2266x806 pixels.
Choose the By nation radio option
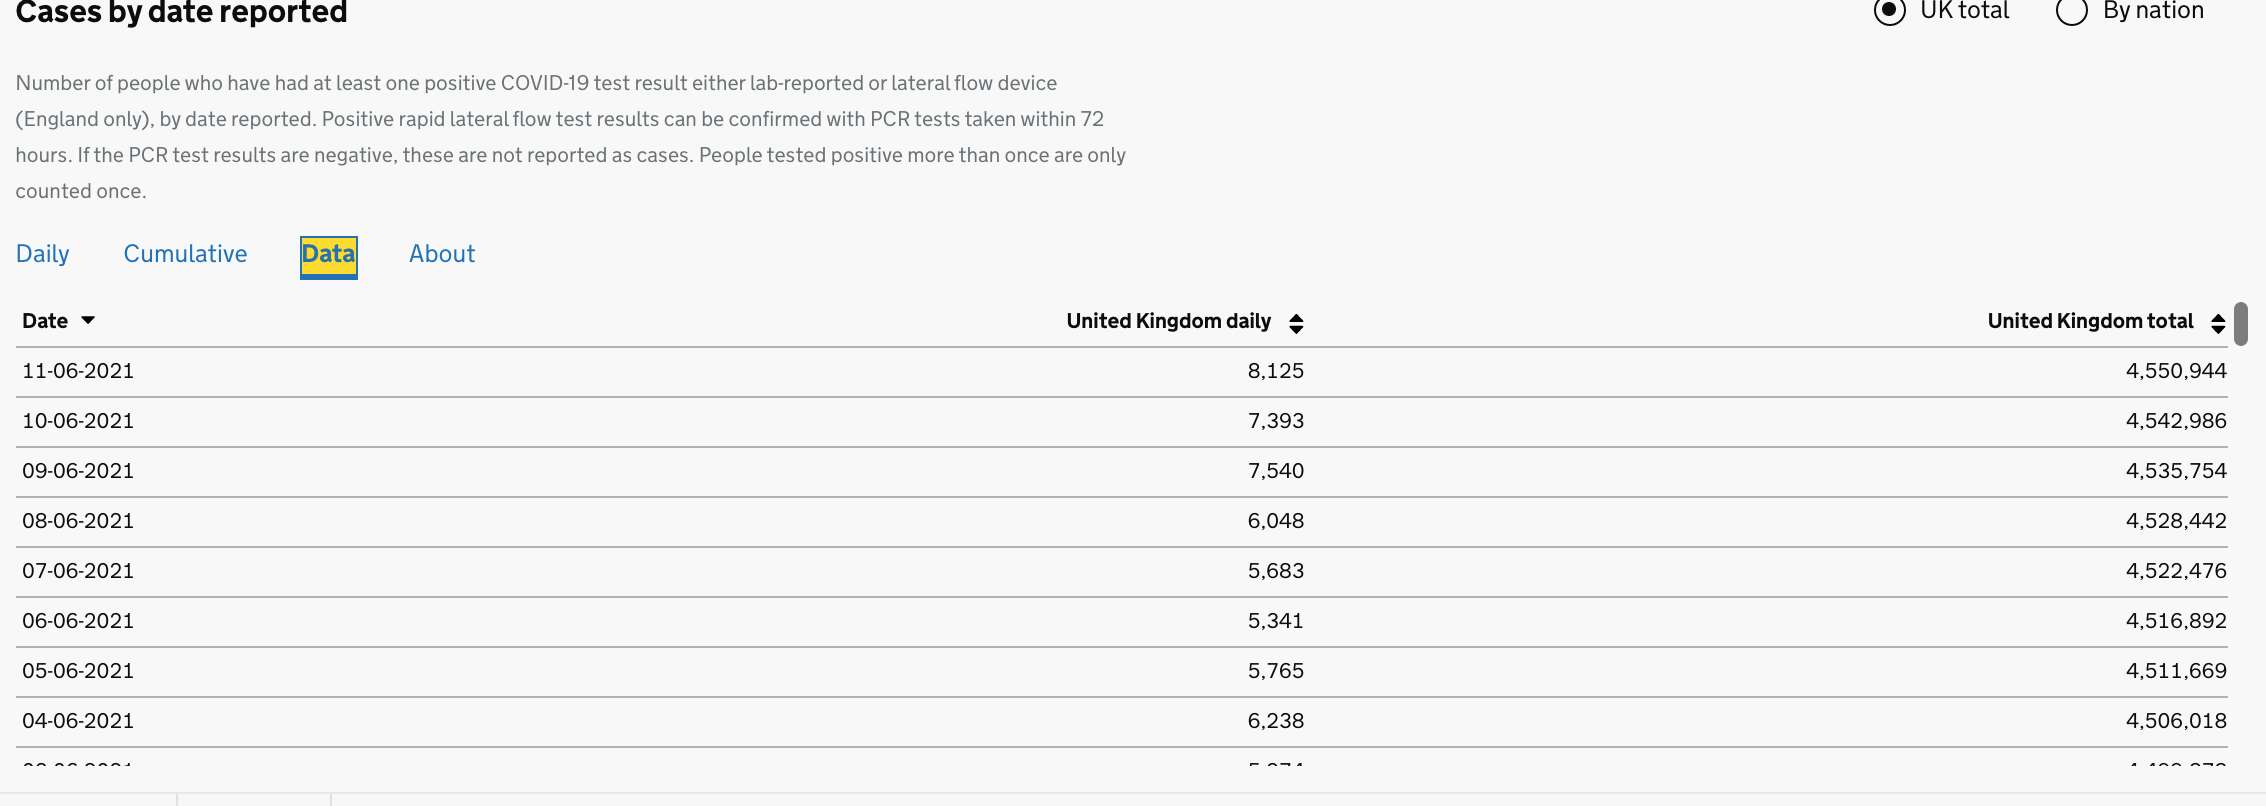point(2071,11)
